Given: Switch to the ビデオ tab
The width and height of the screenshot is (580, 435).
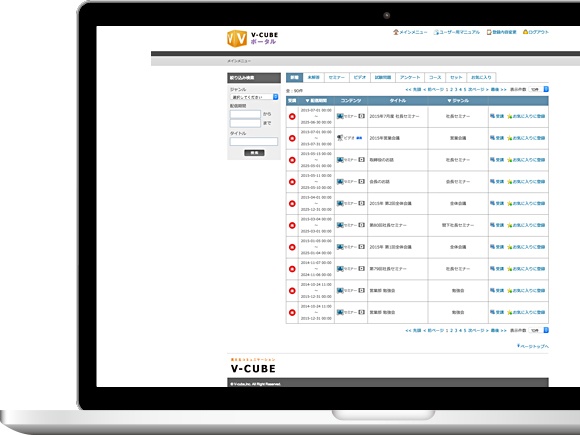Looking at the screenshot, I should tap(360, 78).
